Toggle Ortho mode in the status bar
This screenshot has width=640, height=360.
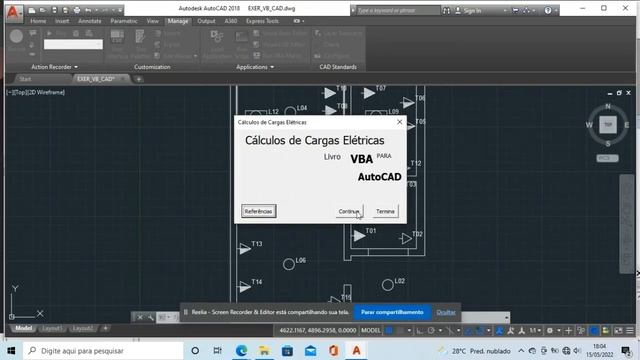420,331
